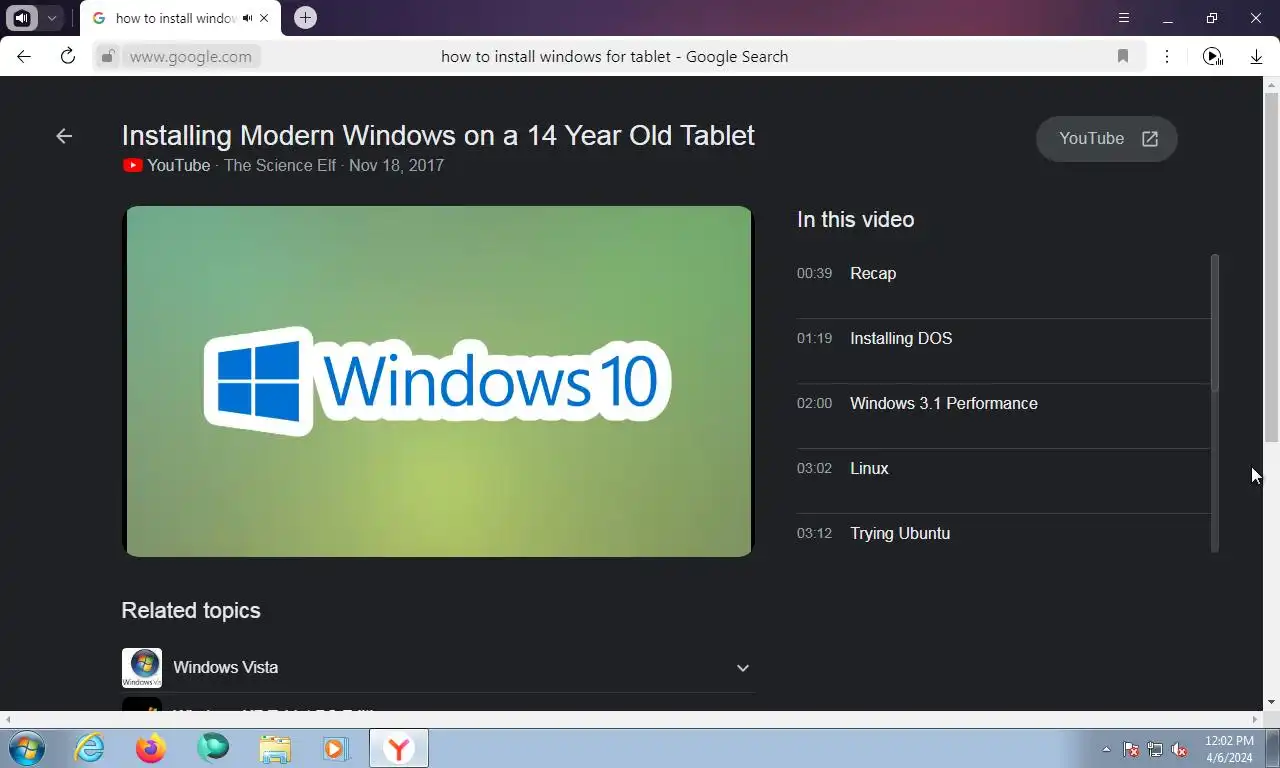The image size is (1280, 768).
Task: Click the Windows Vista topic icon
Action: pos(142,668)
